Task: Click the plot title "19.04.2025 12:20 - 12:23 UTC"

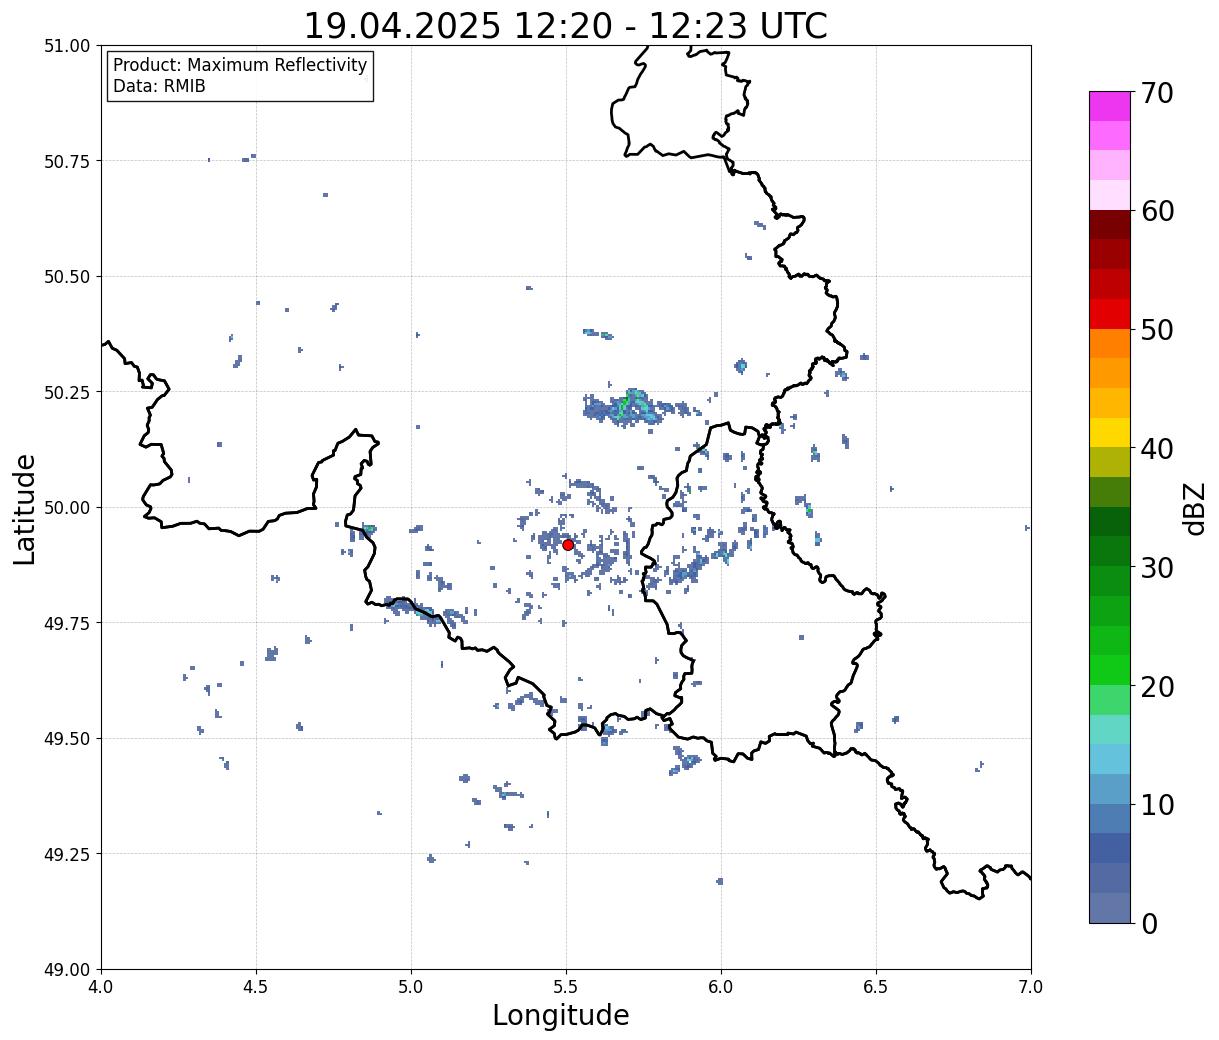Action: pos(565,25)
